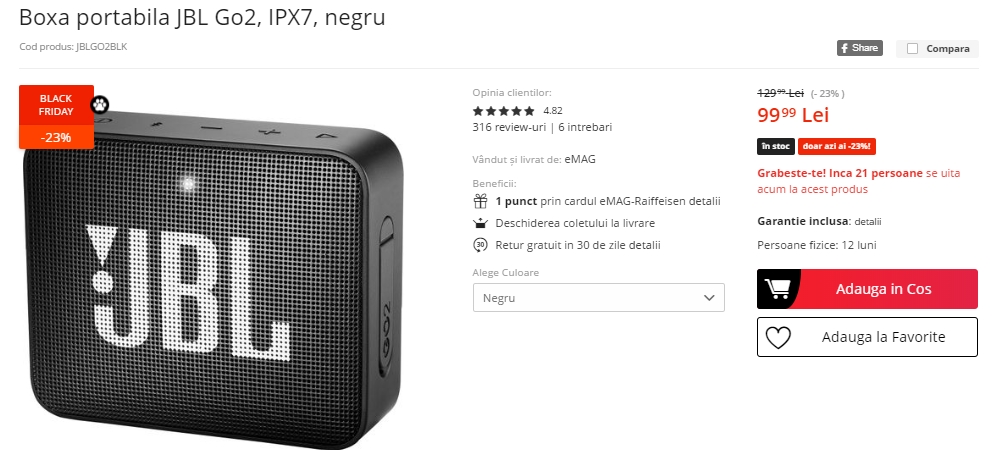Tick the Compara checkbox

click(912, 49)
